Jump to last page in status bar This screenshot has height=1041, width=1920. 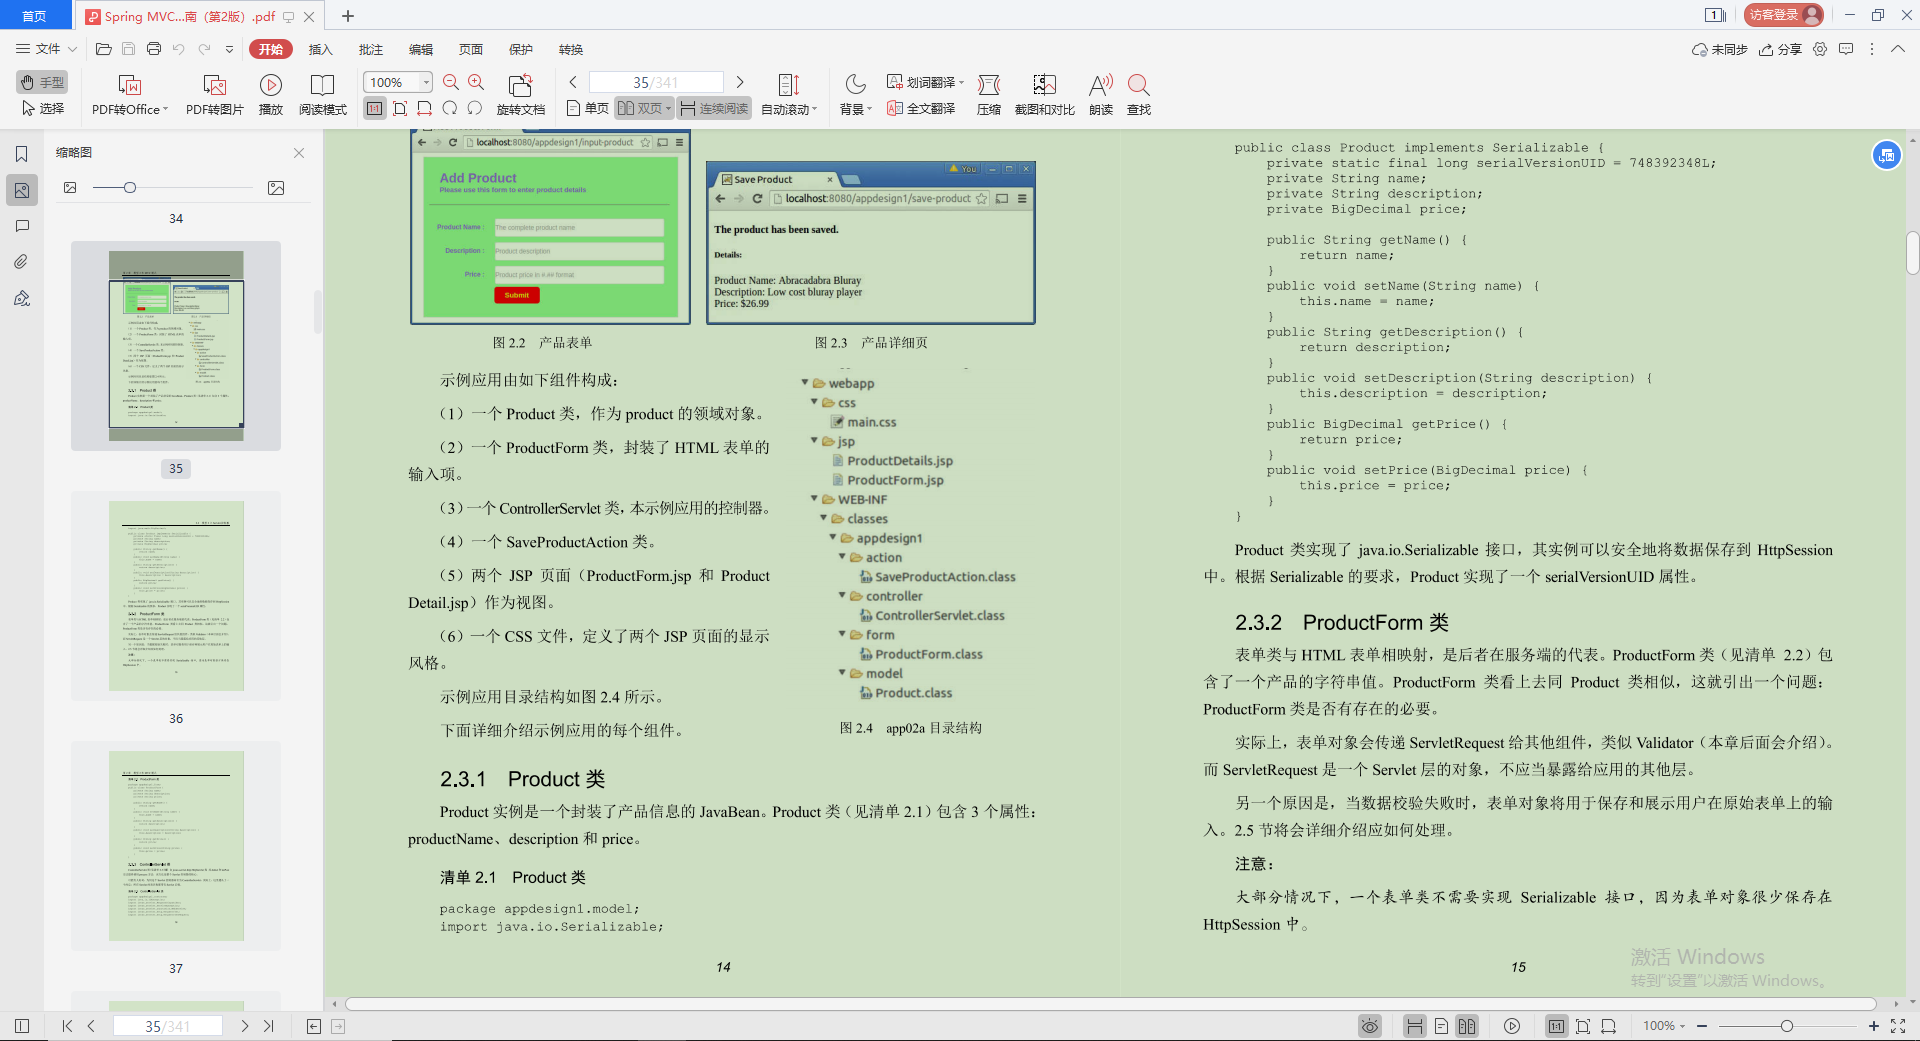(x=268, y=1026)
